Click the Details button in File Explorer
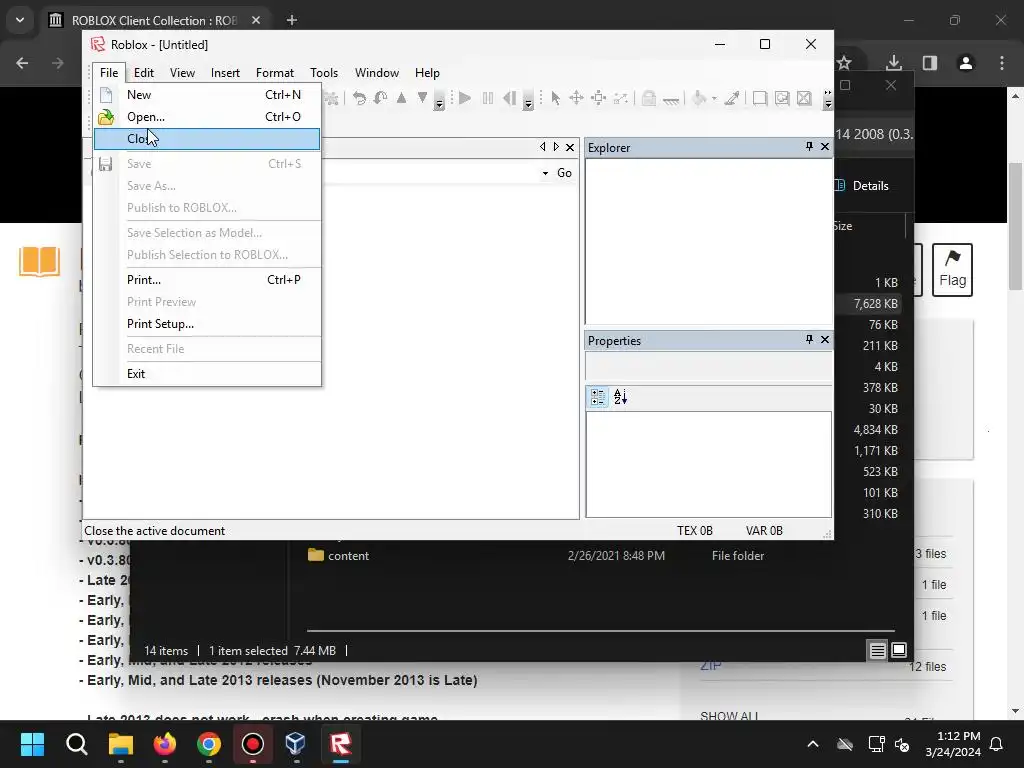This screenshot has height=768, width=1024. [x=863, y=186]
